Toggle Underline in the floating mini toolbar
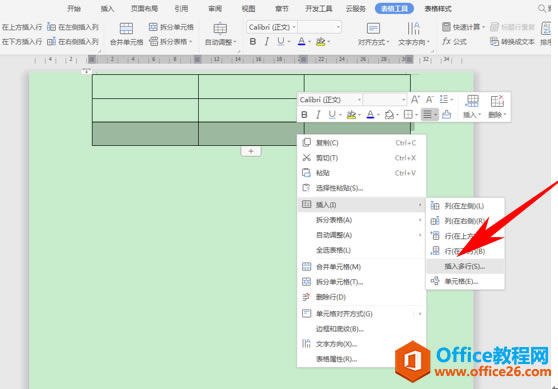The image size is (558, 389). click(x=332, y=115)
